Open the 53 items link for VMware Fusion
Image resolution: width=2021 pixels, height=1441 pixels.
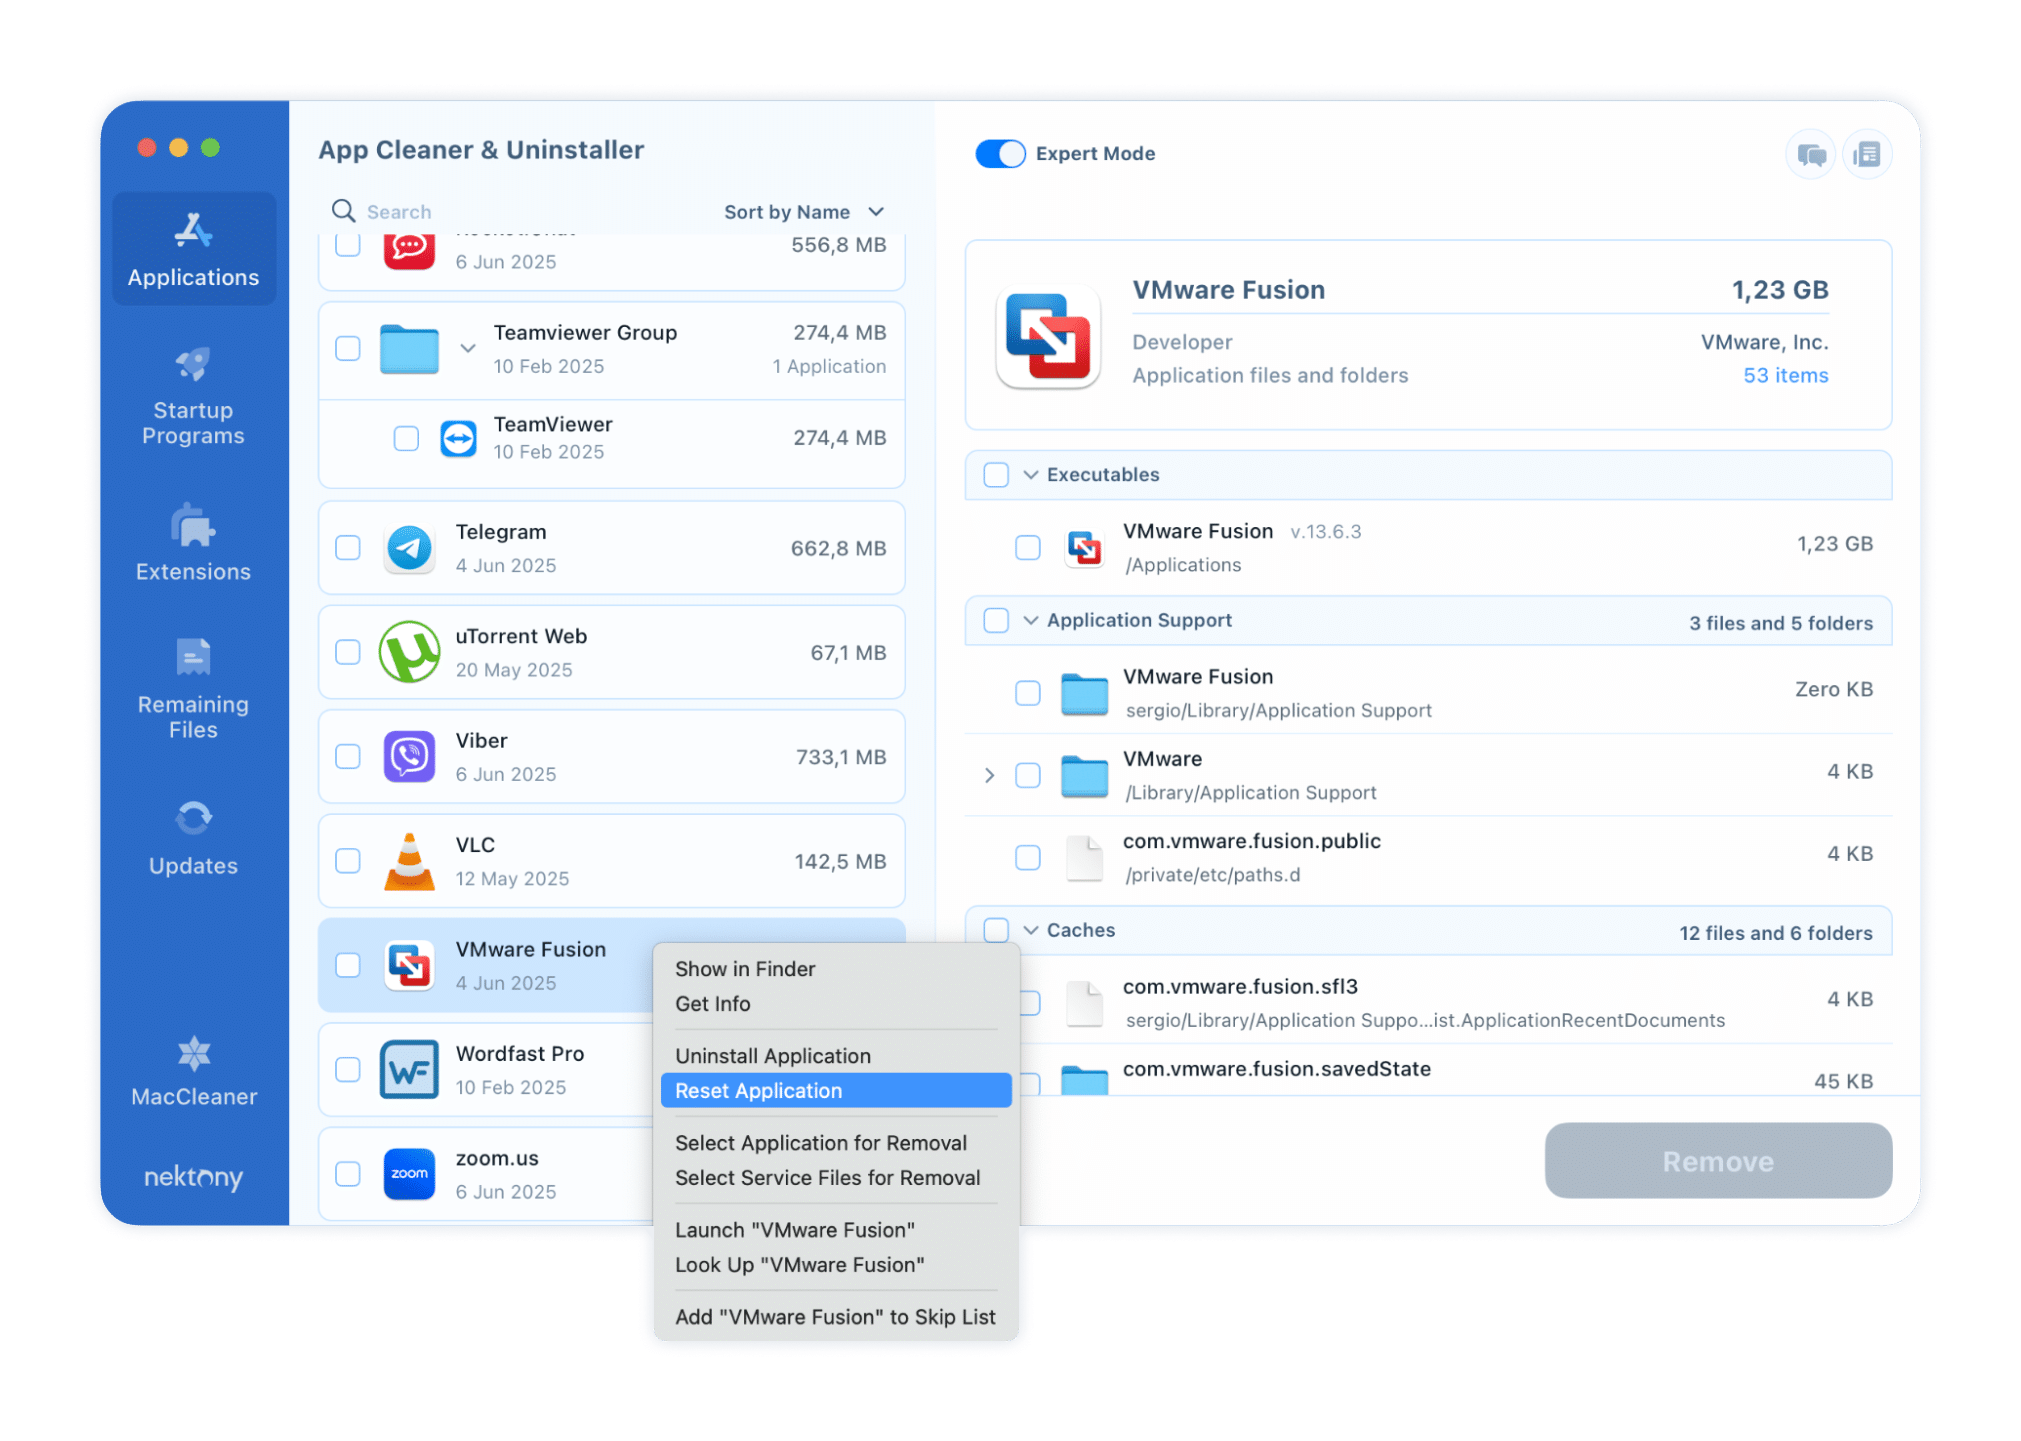(x=1785, y=375)
